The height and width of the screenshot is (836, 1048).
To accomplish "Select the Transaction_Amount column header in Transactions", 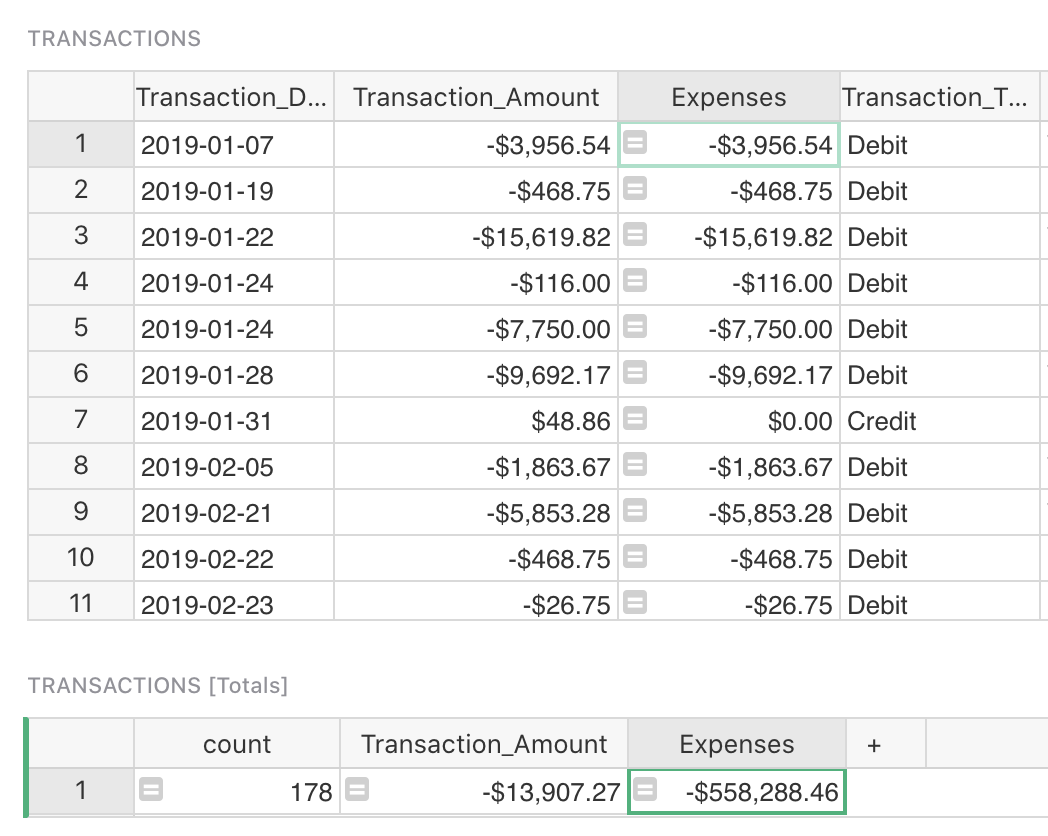I will (476, 97).
